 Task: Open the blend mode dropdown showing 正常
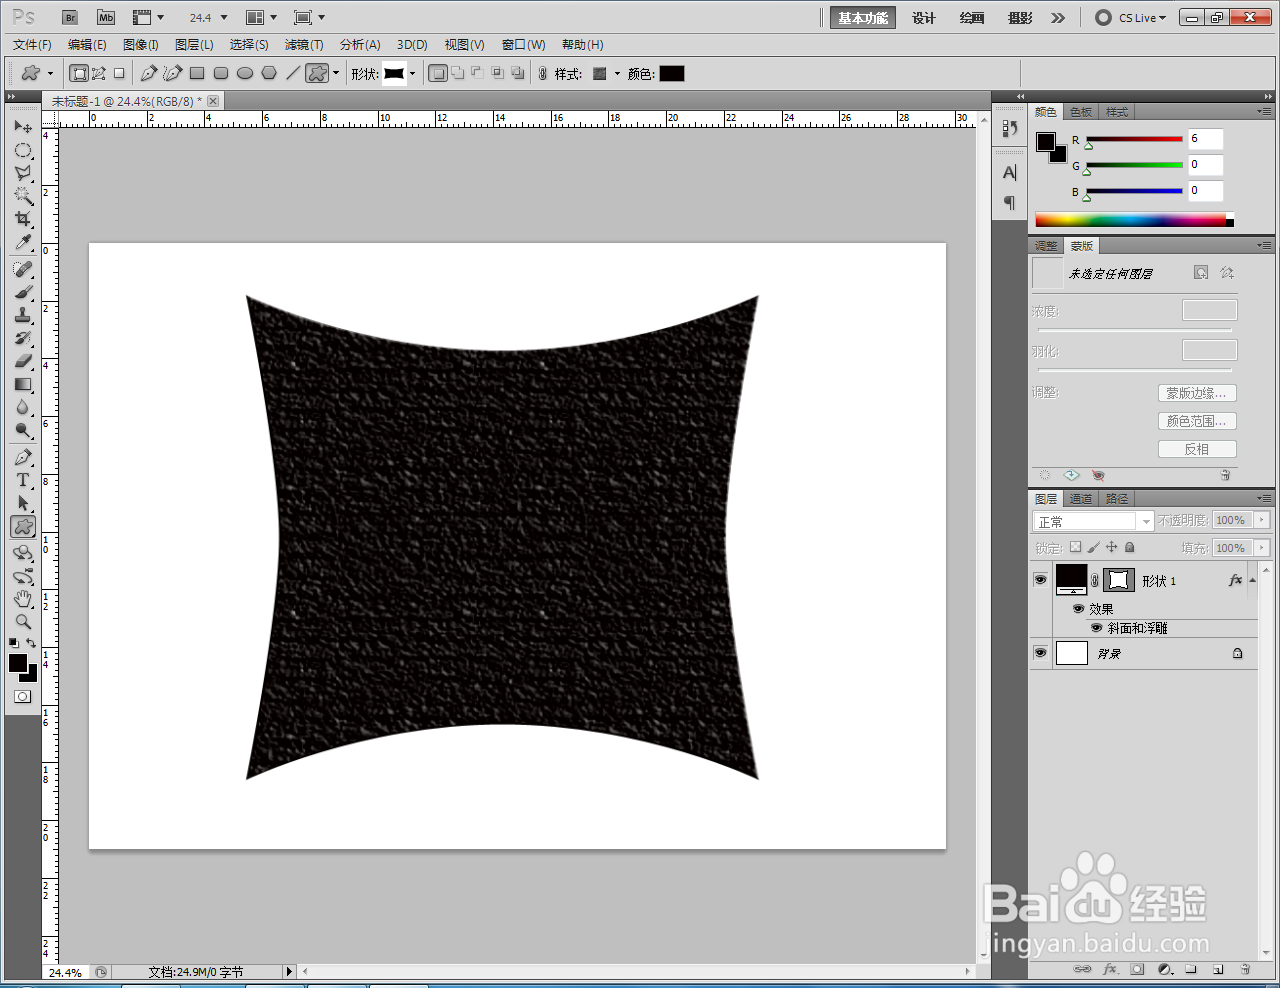coord(1093,521)
